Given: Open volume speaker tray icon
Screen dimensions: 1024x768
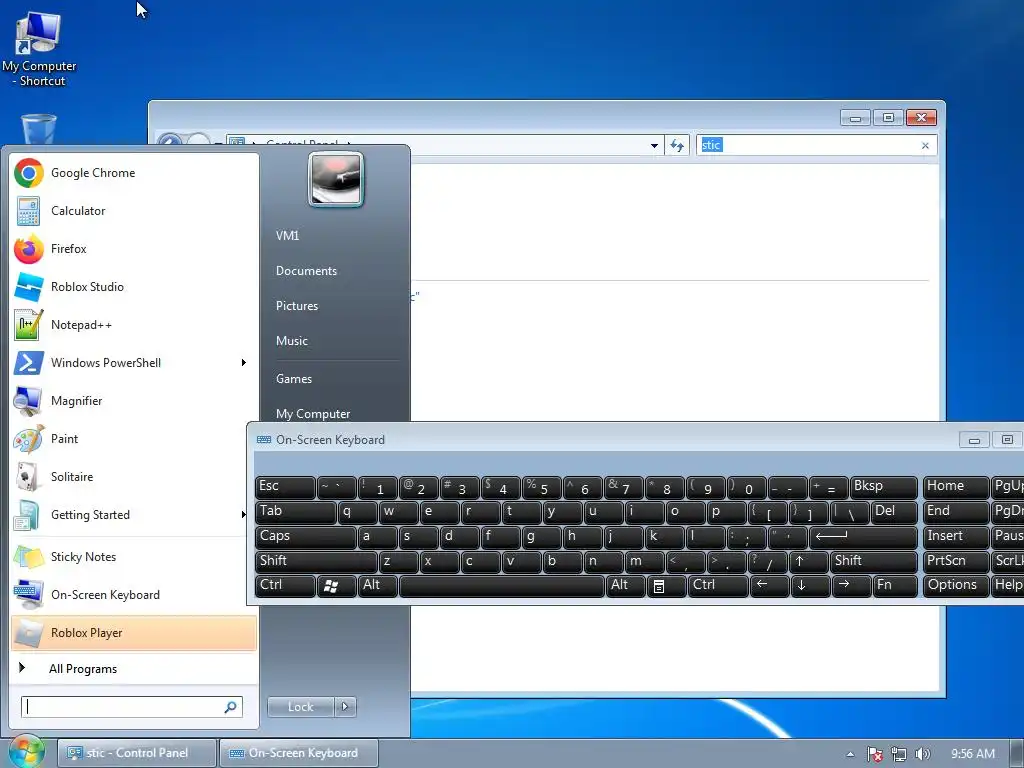Looking at the screenshot, I should tap(922, 754).
